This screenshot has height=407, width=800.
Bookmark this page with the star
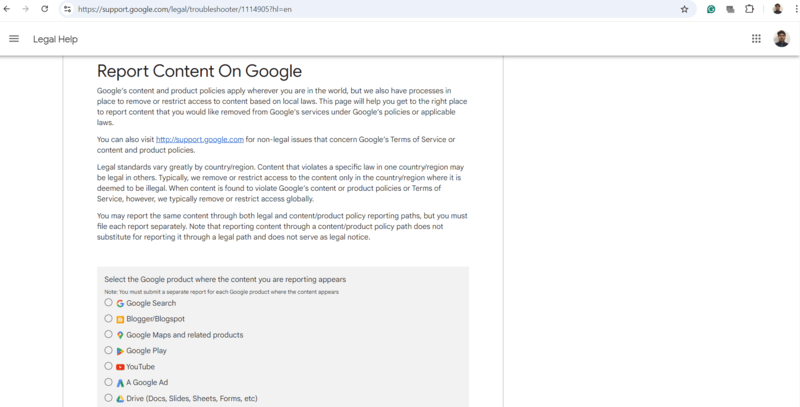684,9
